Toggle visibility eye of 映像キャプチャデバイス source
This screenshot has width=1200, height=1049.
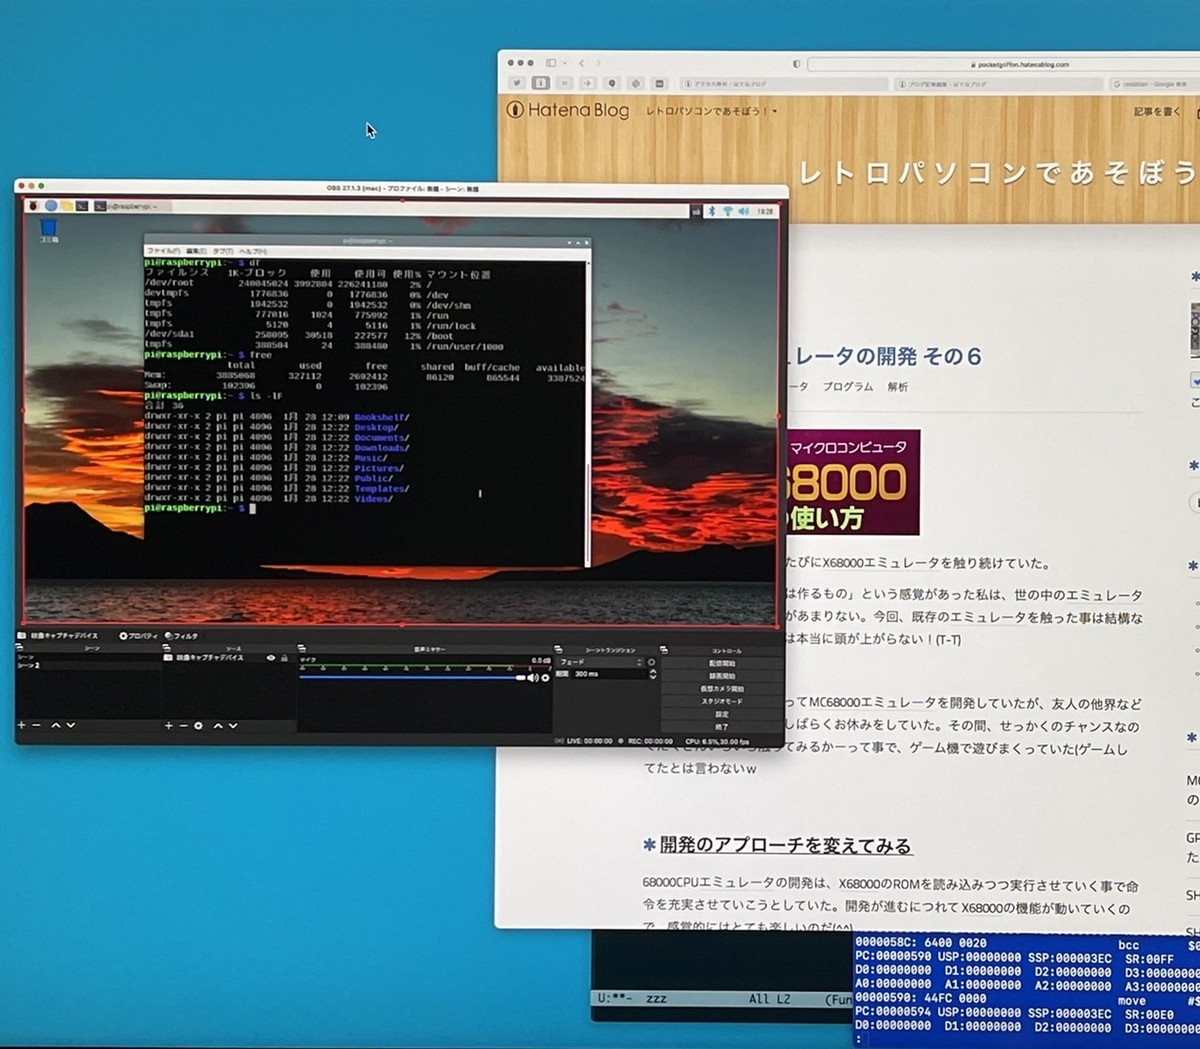pos(271,658)
